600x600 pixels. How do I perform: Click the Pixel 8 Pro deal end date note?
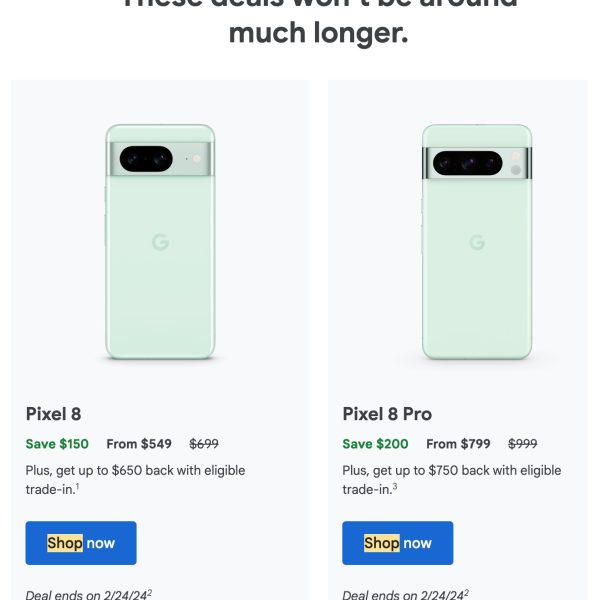point(405,594)
